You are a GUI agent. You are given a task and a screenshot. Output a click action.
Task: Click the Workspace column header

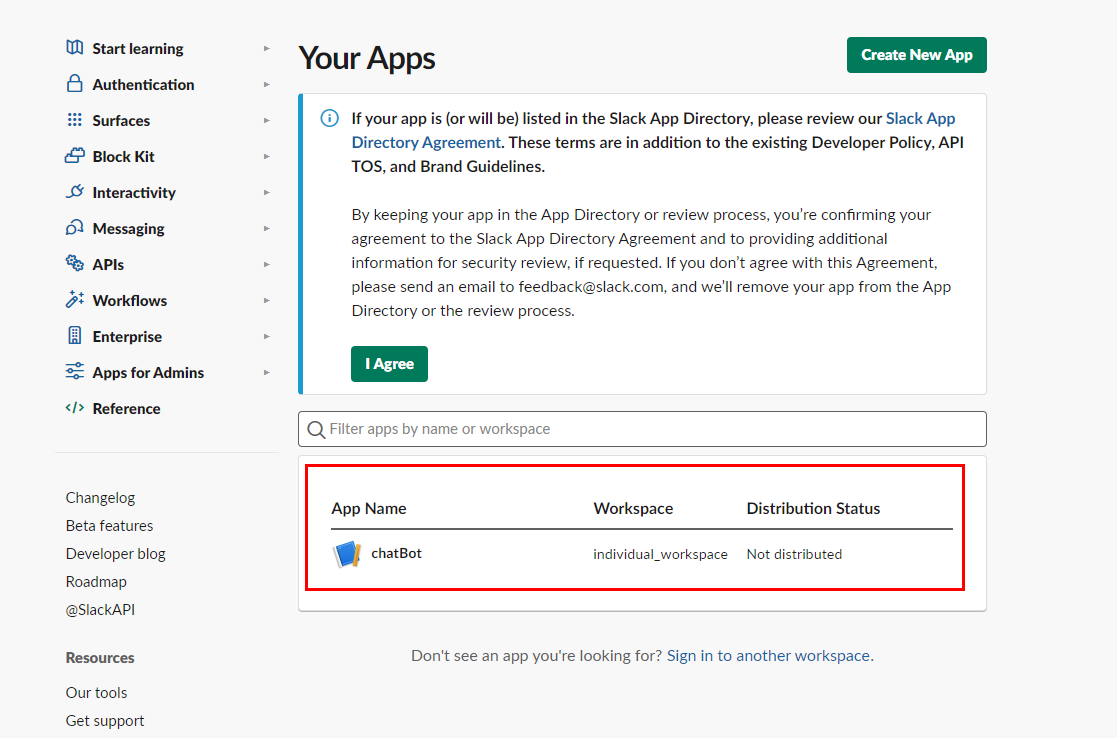633,509
